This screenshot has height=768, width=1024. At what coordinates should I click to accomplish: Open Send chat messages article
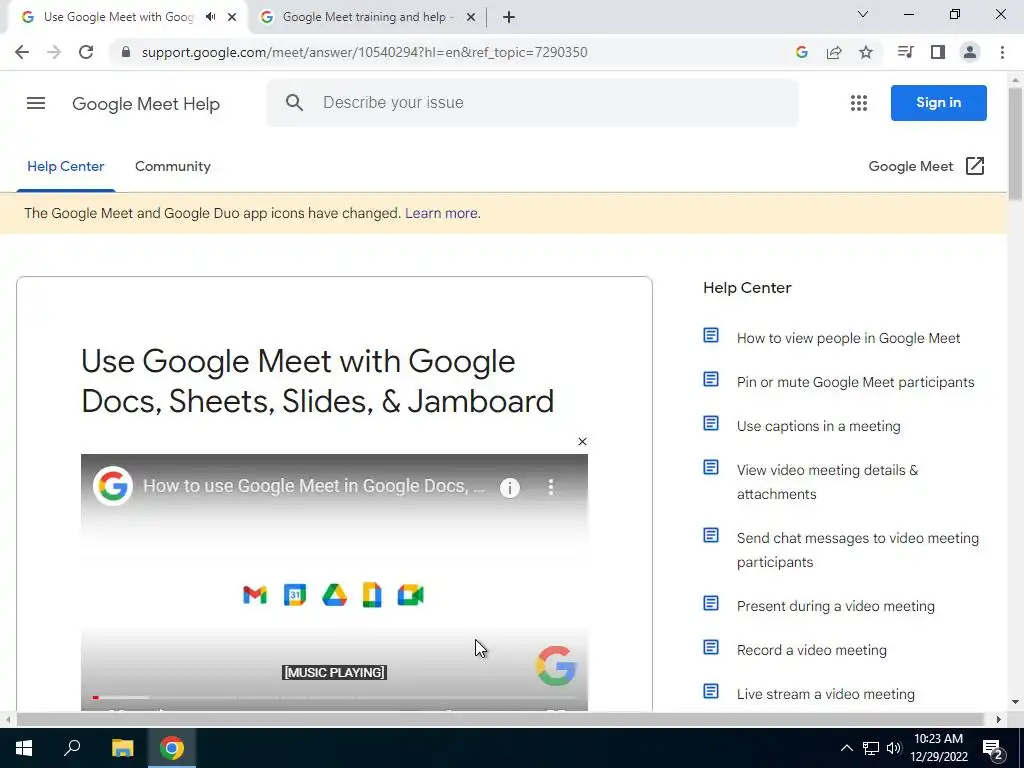click(x=857, y=550)
